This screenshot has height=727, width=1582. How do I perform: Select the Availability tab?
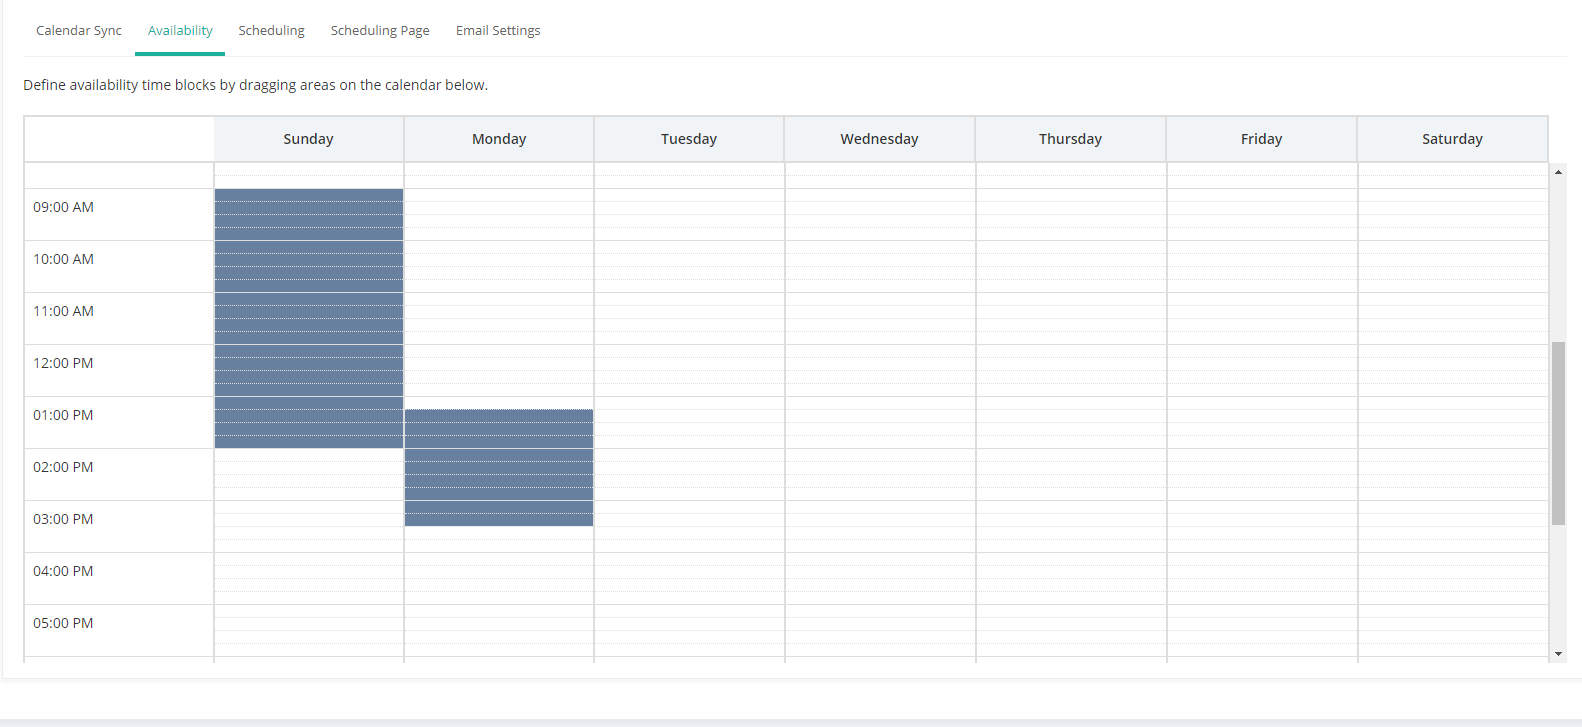coord(180,30)
